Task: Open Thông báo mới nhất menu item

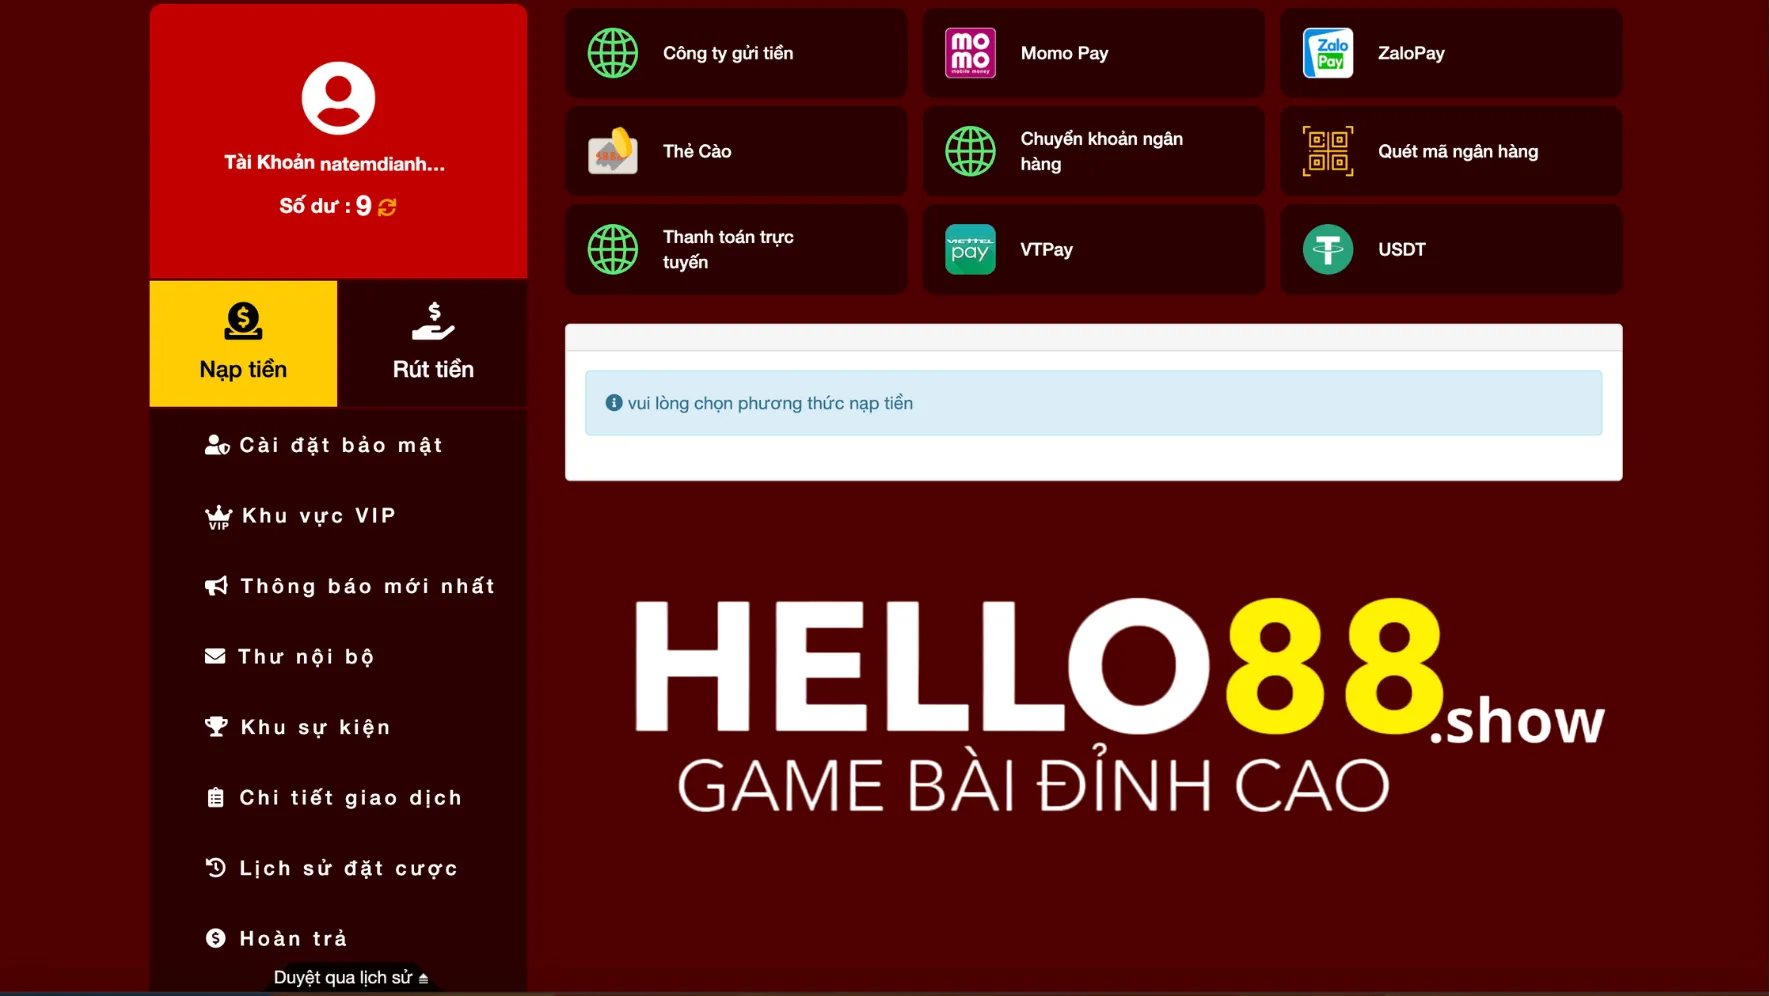Action: (338, 586)
